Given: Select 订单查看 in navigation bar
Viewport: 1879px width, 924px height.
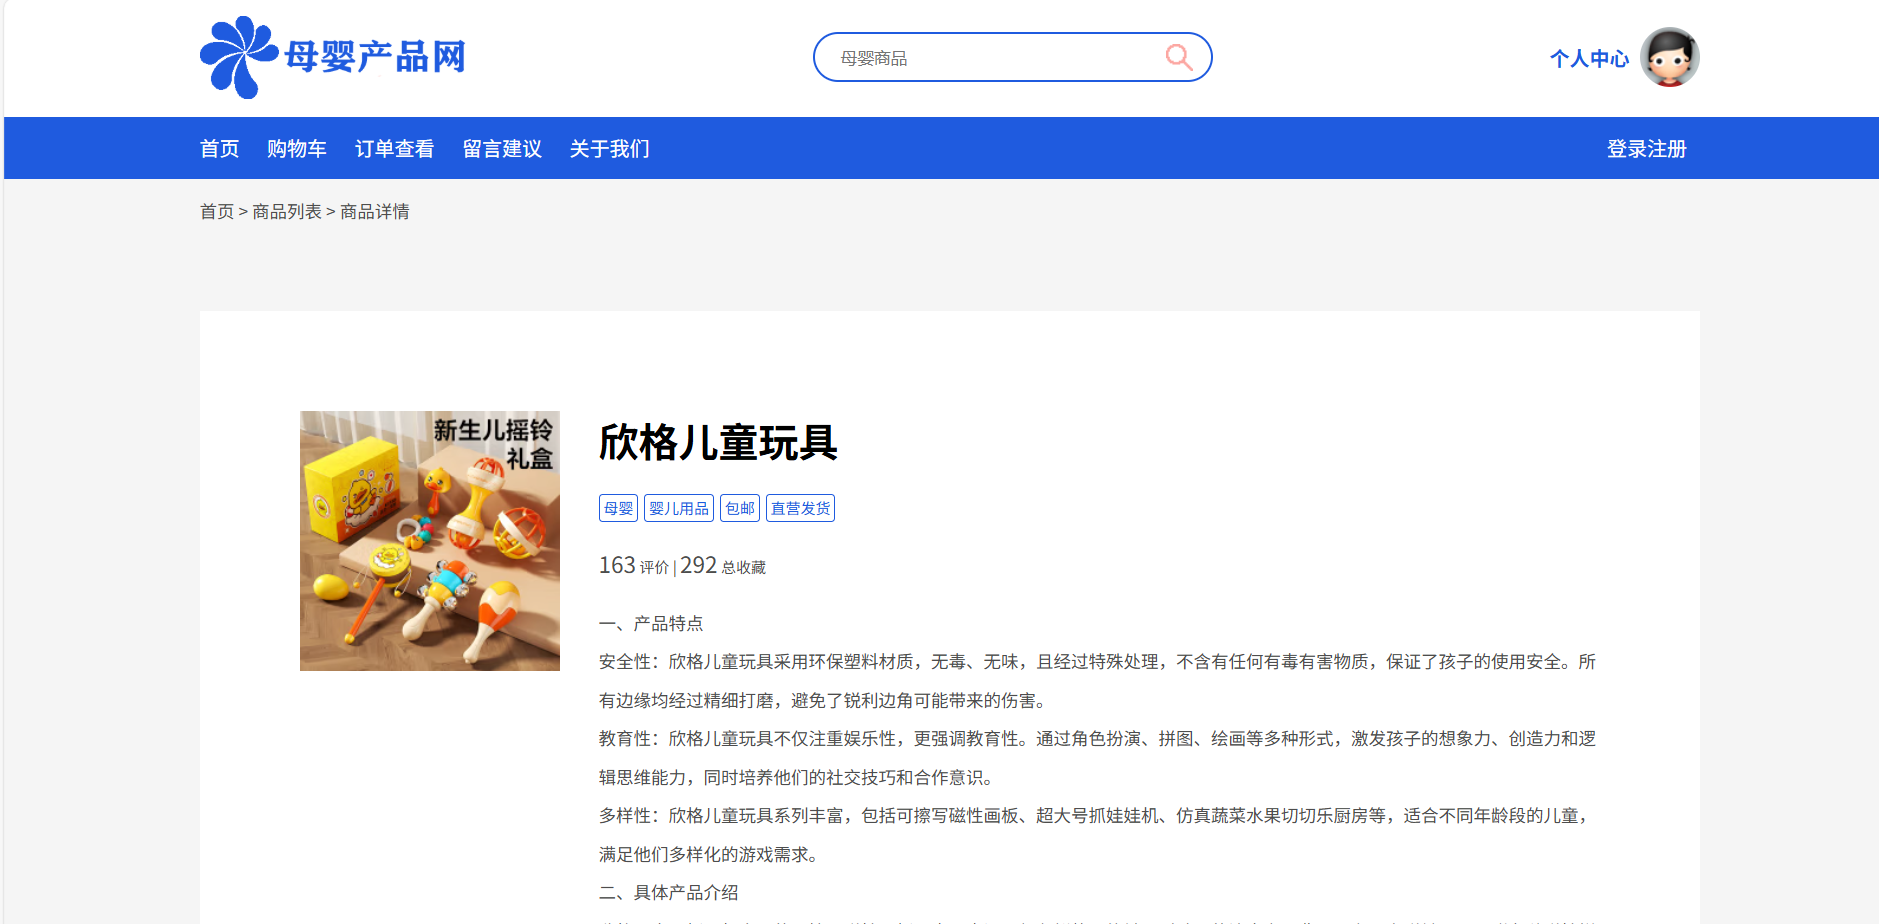Looking at the screenshot, I should pyautogui.click(x=394, y=149).
